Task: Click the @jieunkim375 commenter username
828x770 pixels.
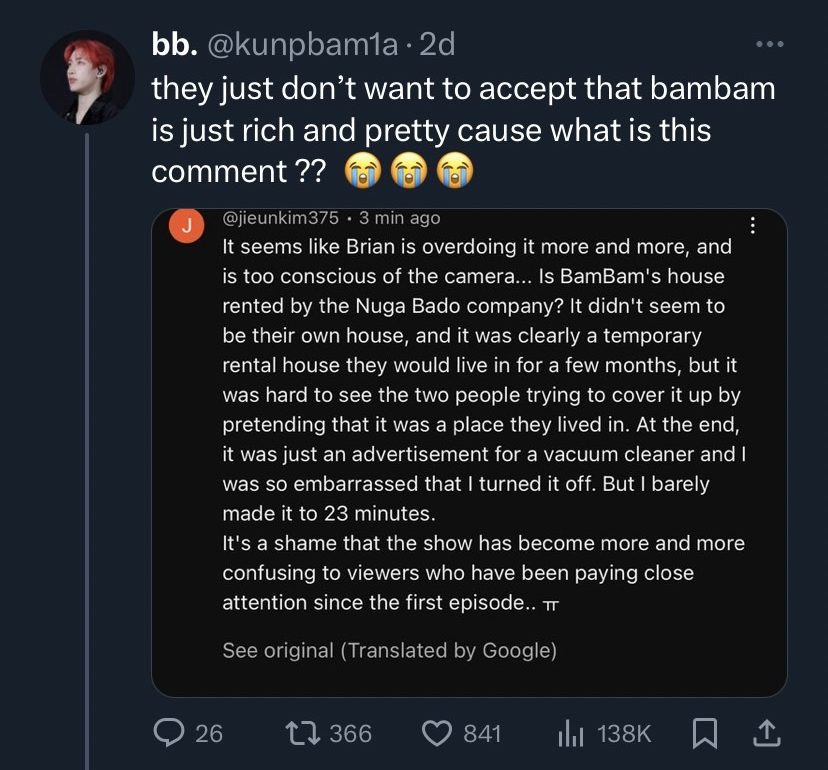Action: point(280,218)
